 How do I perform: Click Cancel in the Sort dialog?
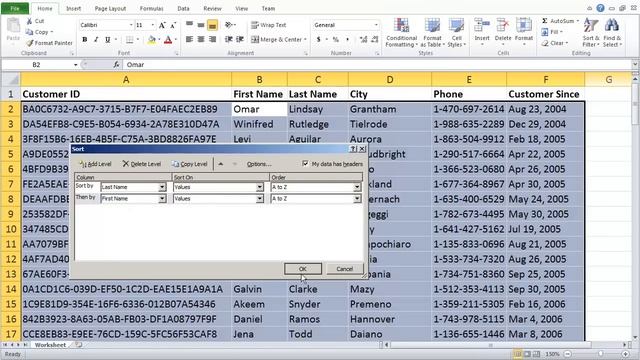coord(344,269)
